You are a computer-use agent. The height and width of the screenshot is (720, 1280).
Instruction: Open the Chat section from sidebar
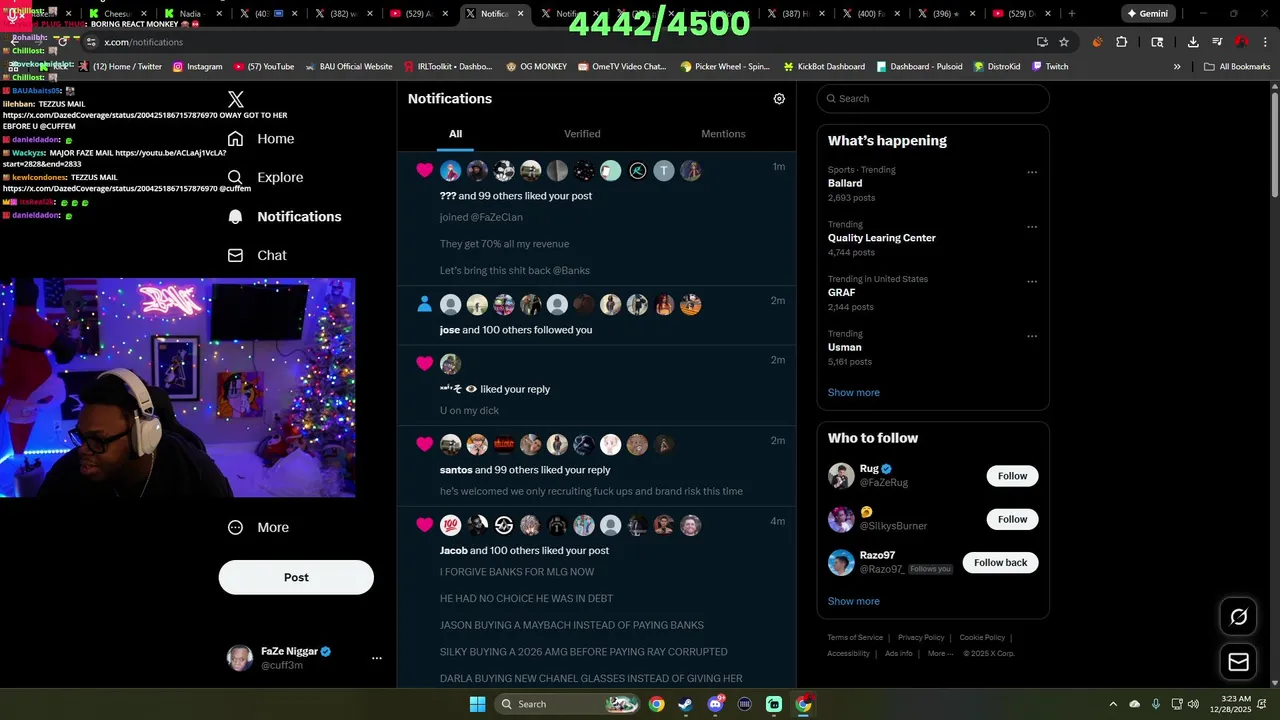257,255
